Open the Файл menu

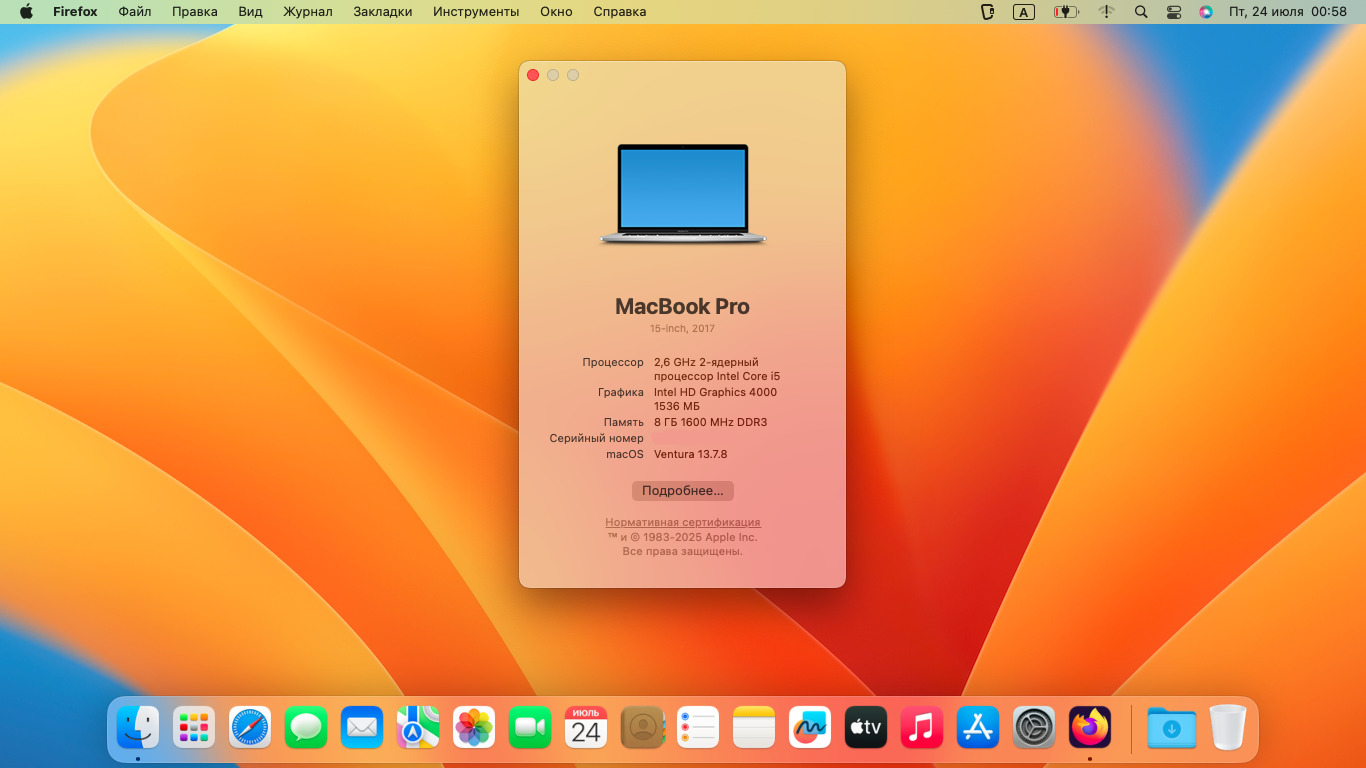(x=135, y=12)
